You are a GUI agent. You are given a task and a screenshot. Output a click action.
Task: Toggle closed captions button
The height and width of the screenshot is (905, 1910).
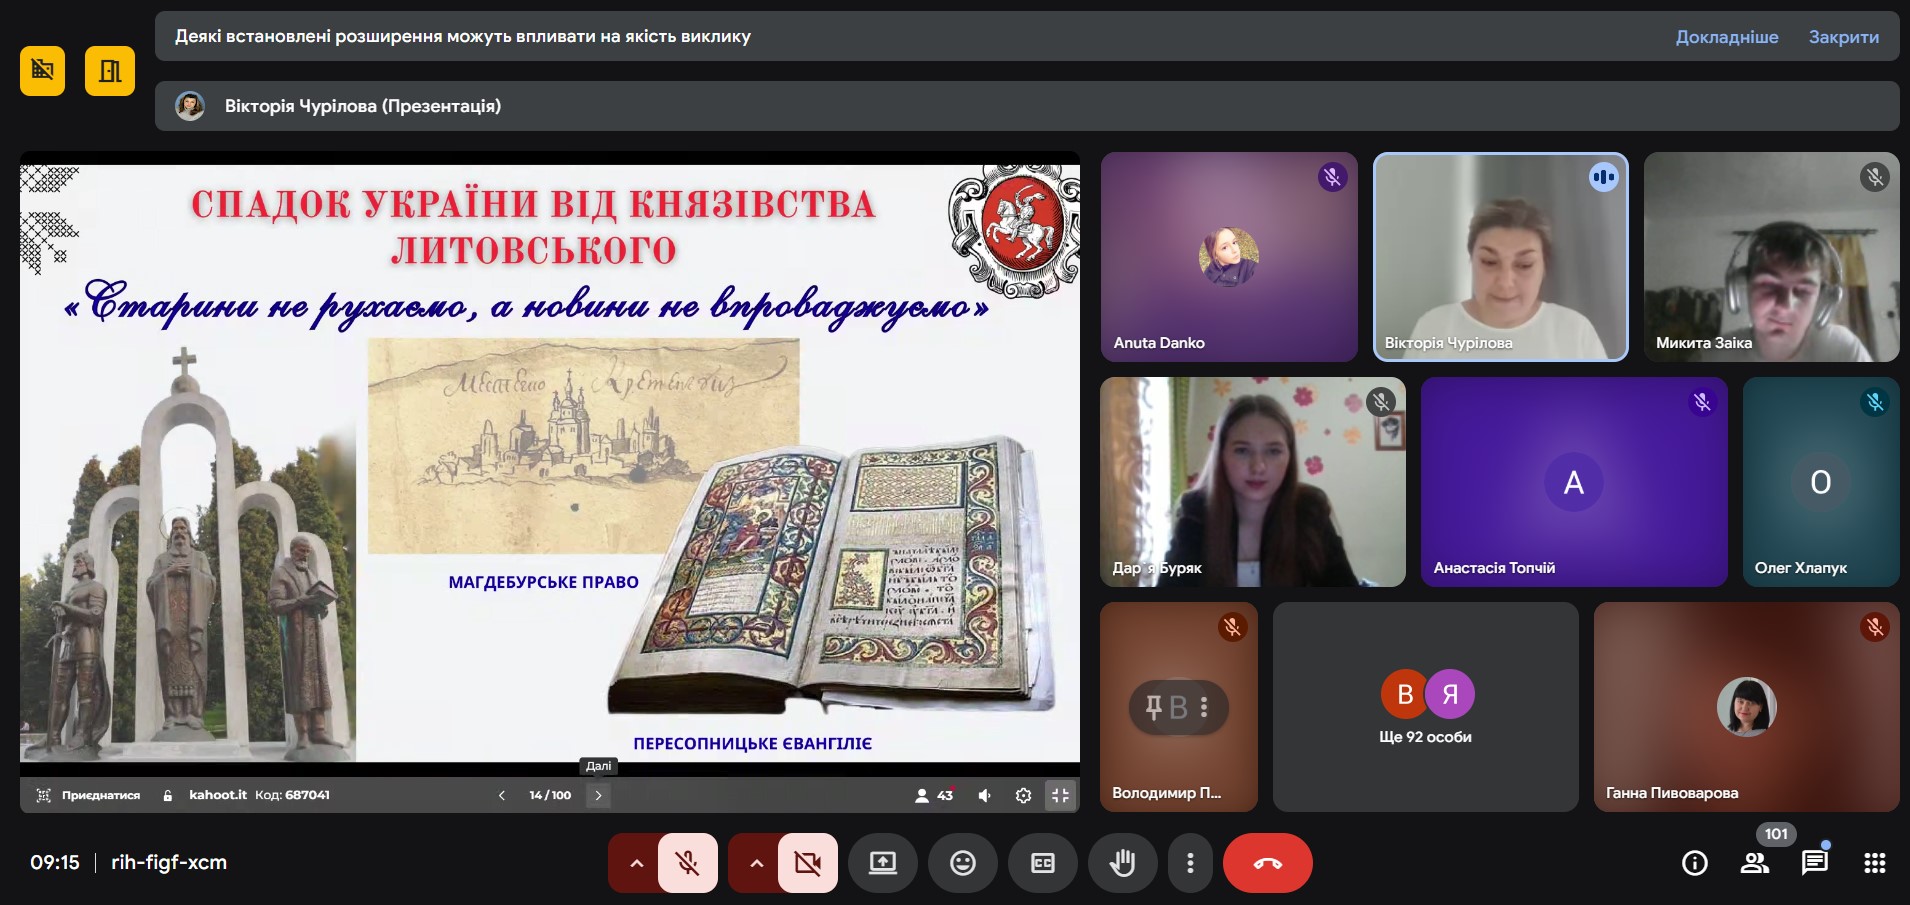pos(1042,863)
